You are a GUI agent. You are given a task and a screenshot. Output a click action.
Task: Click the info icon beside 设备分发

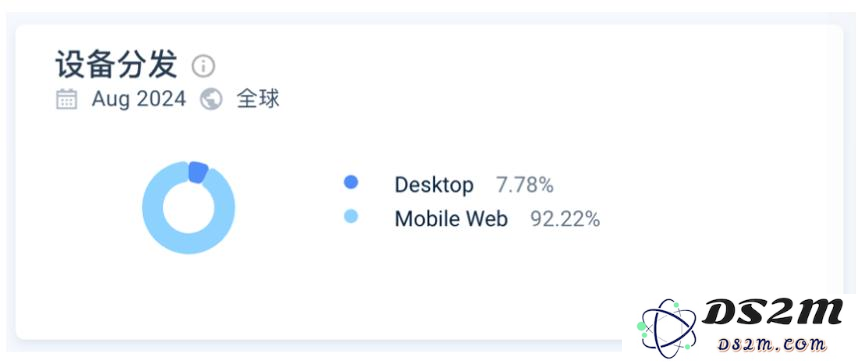203,66
